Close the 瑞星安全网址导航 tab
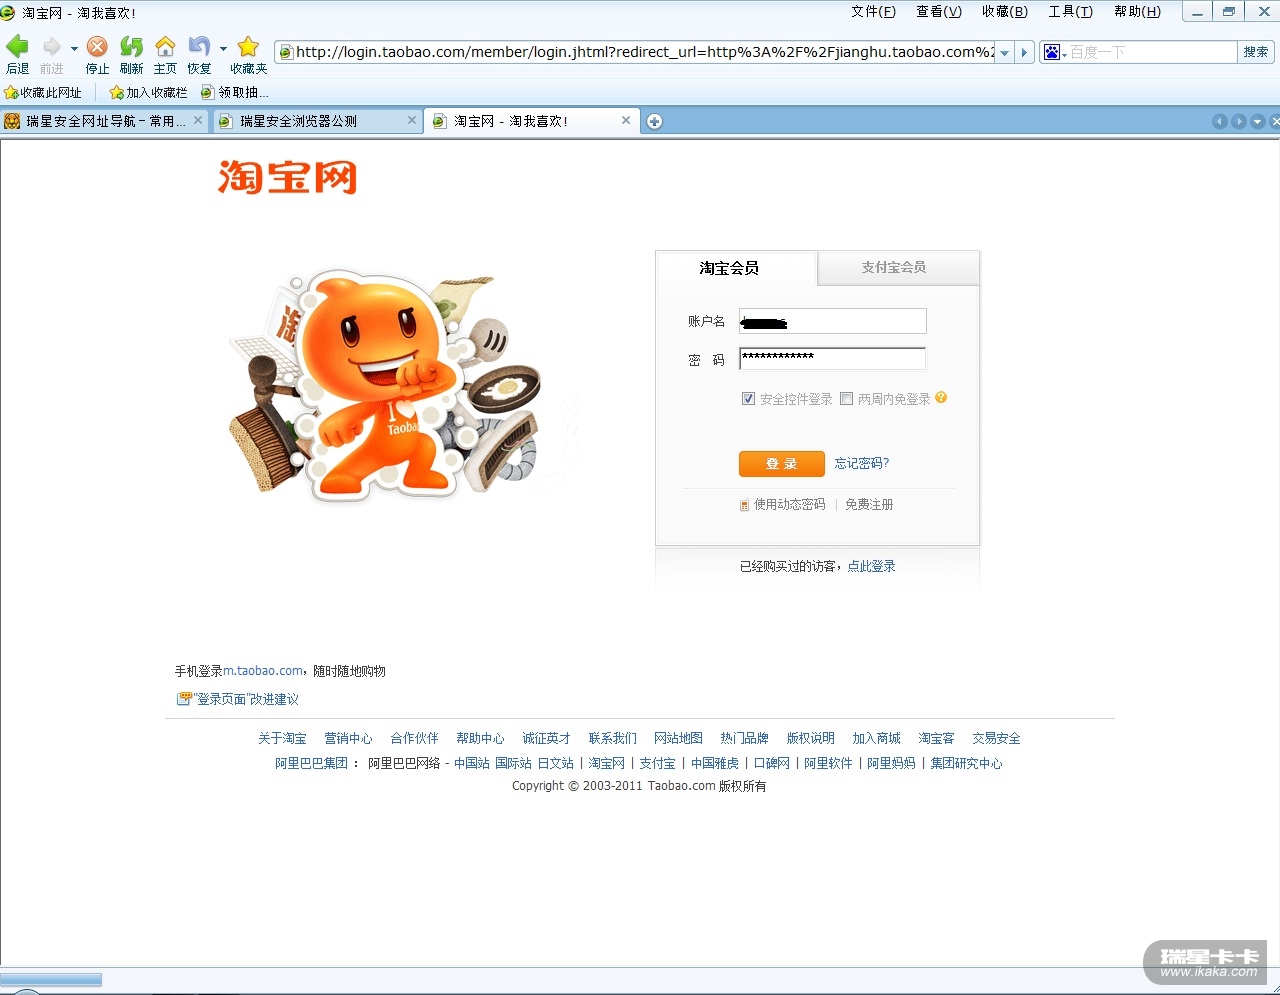 click(x=198, y=120)
